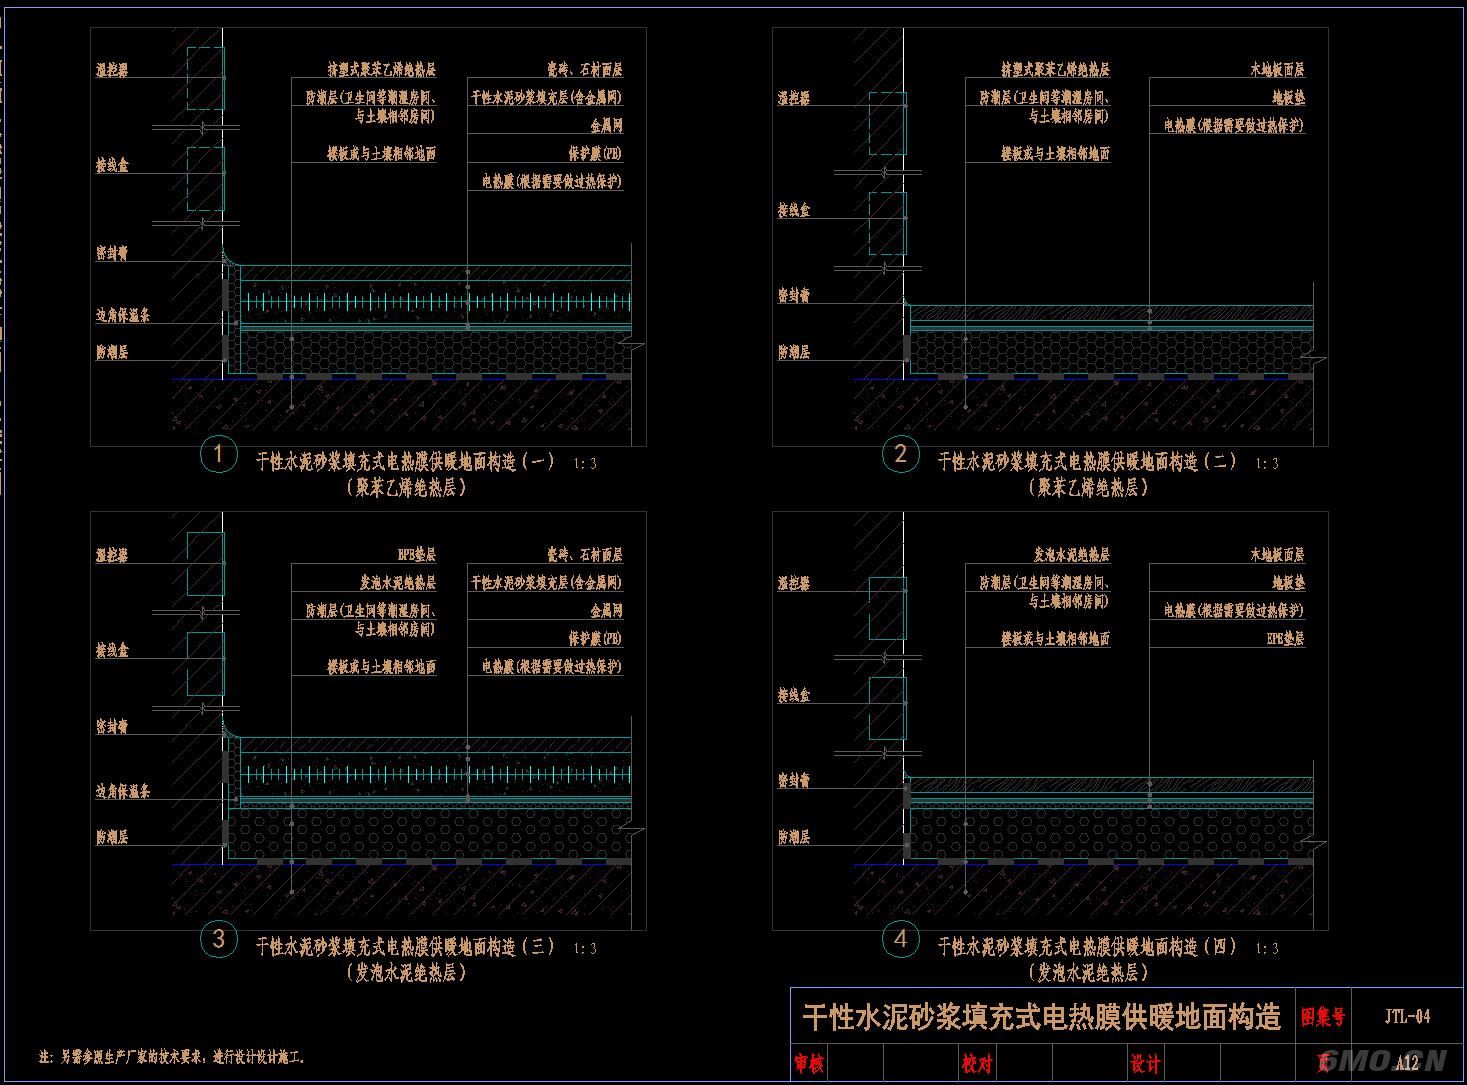Click the circled number 2 detail marker

click(901, 456)
